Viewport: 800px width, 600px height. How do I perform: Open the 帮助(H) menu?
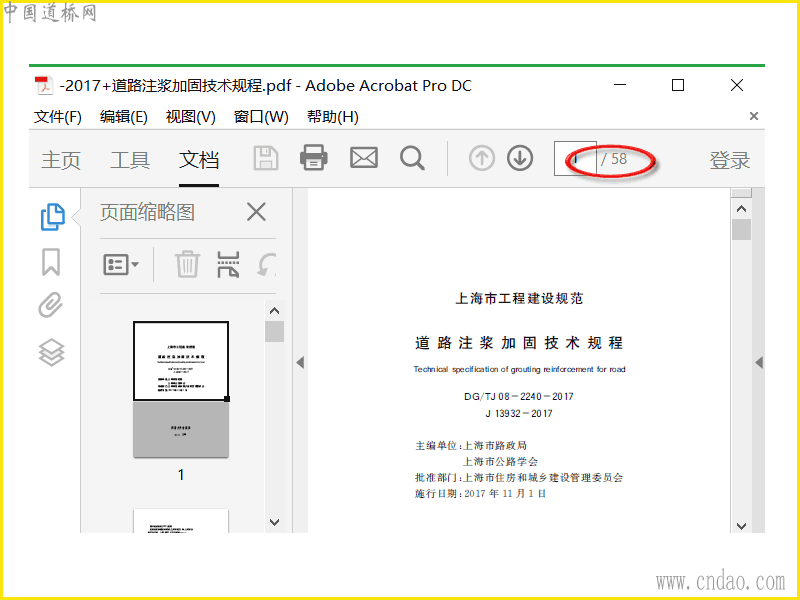point(333,117)
